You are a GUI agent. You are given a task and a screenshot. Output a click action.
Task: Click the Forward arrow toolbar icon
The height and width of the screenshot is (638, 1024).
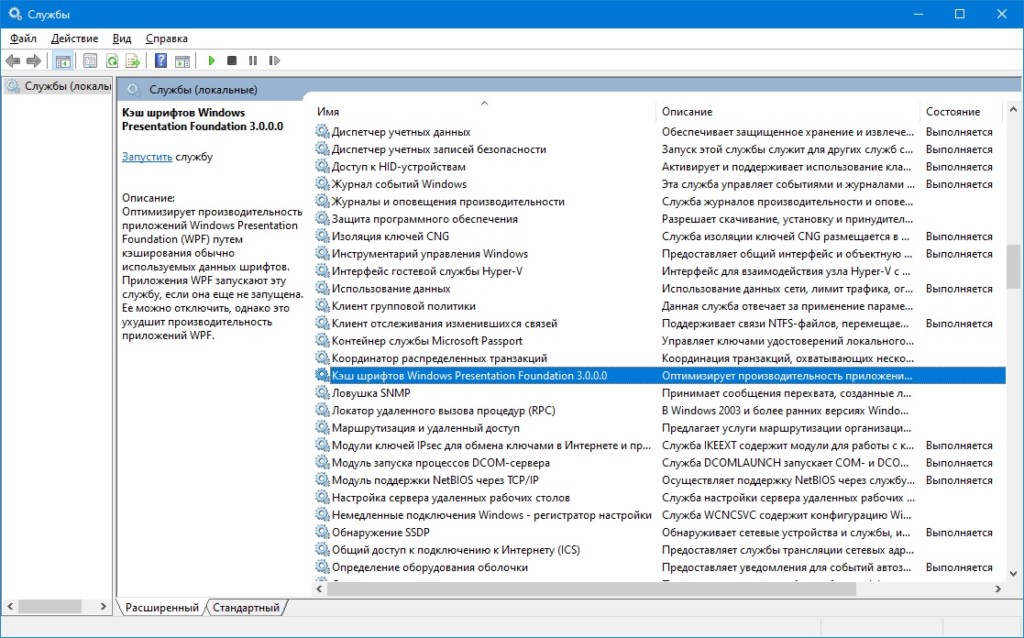point(34,61)
